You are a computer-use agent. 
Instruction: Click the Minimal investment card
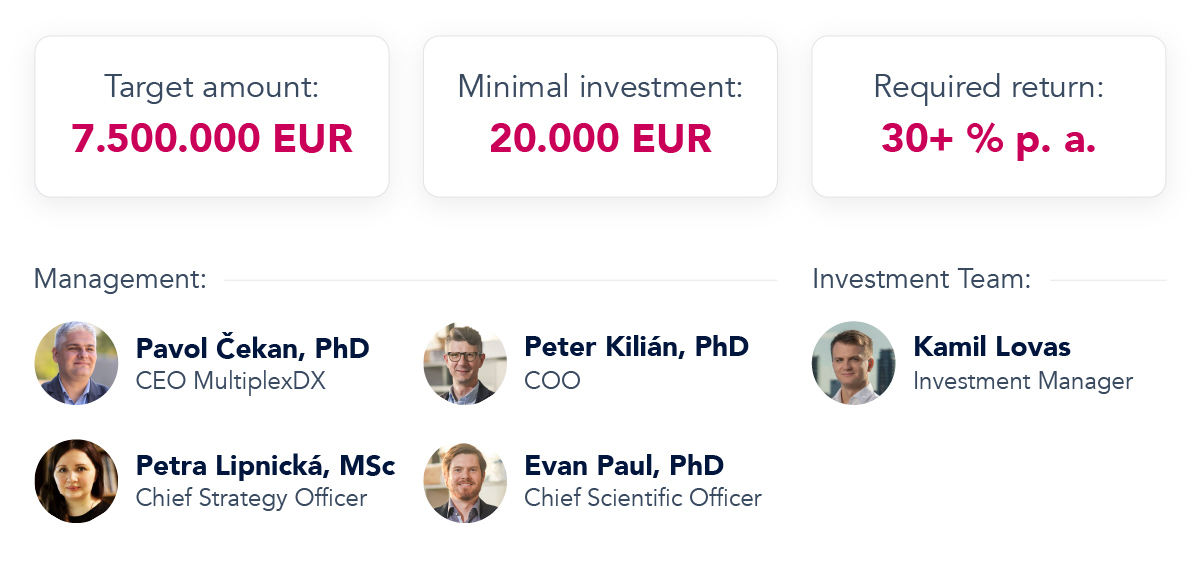point(600,116)
